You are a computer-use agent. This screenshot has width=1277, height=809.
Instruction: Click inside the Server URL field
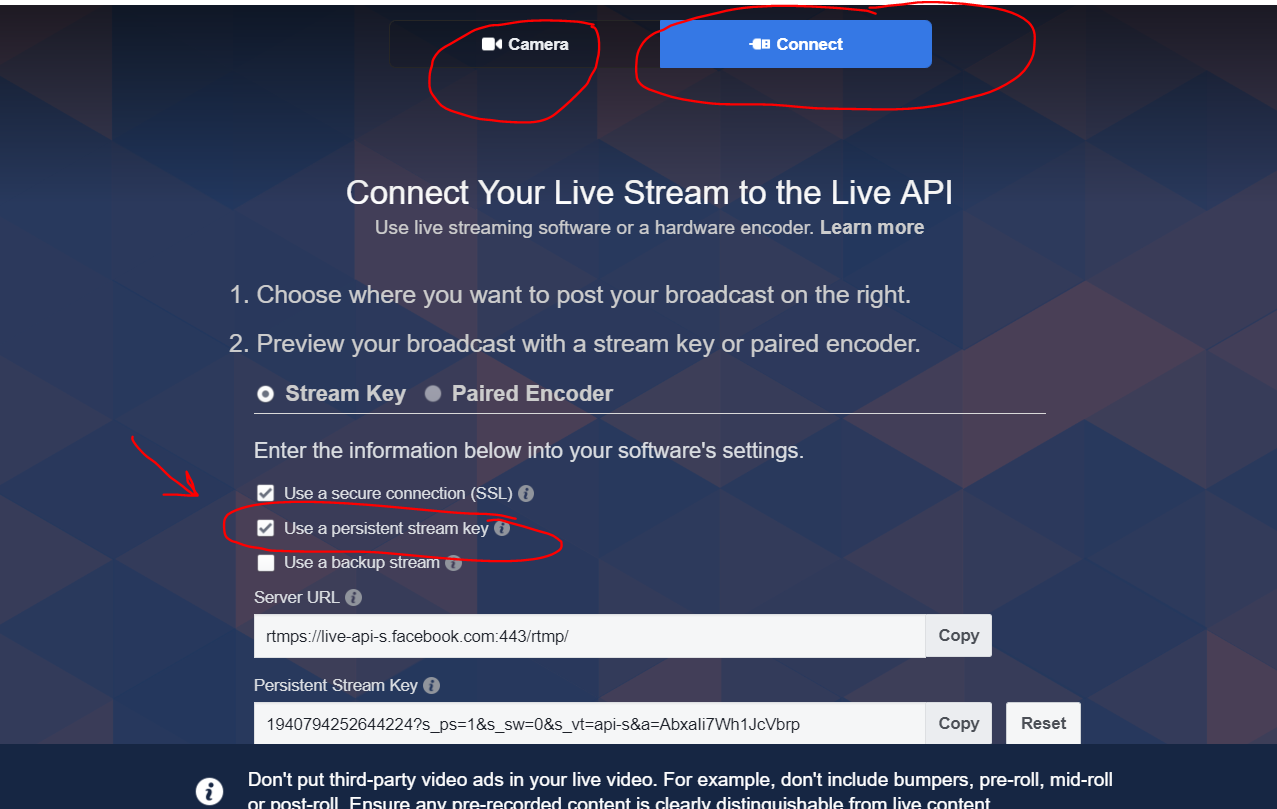click(x=589, y=636)
